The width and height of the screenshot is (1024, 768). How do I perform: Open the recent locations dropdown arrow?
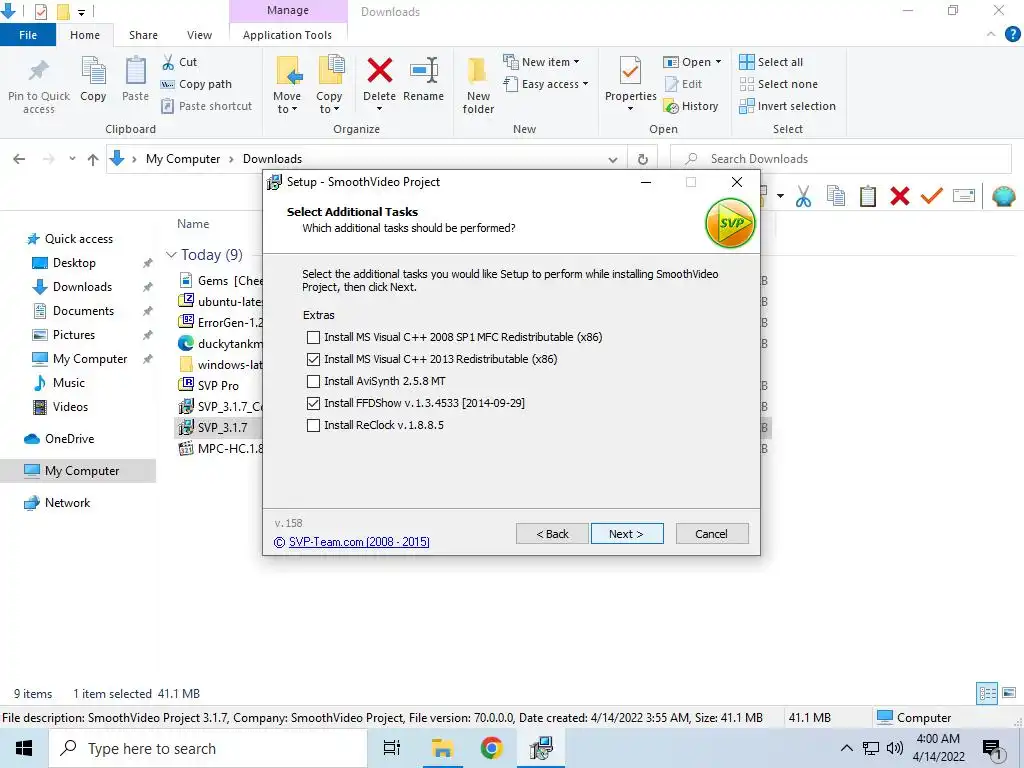coord(72,159)
